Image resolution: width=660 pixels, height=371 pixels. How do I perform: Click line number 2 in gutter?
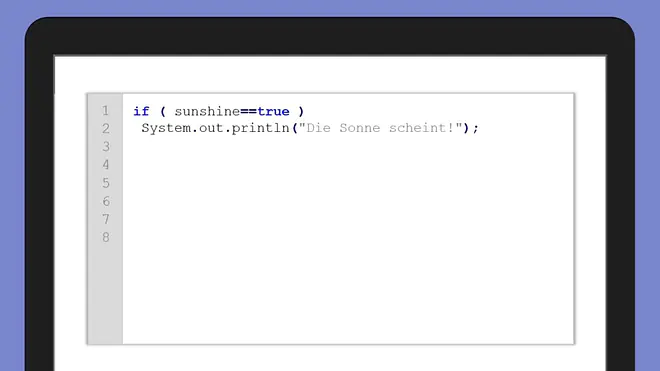106,128
